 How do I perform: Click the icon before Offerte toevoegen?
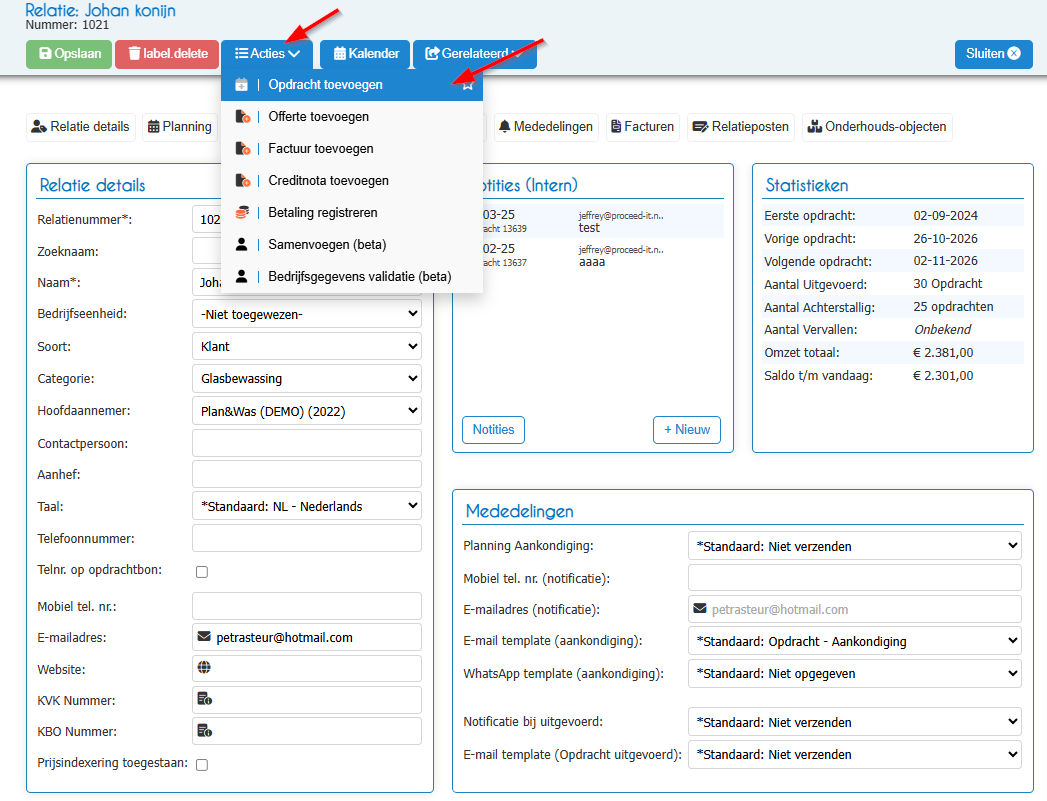click(x=242, y=117)
